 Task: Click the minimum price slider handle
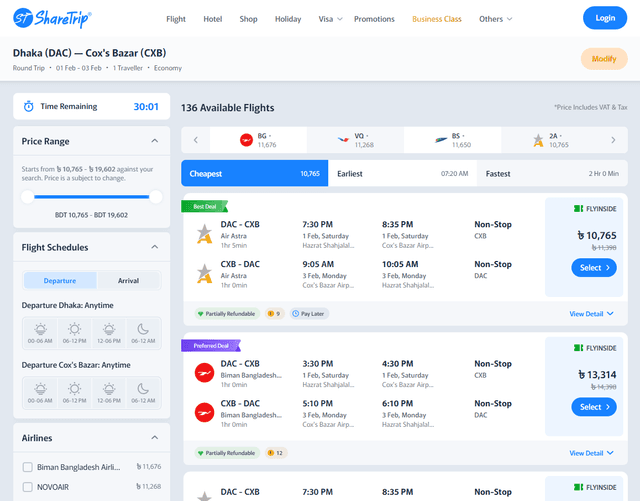(28, 197)
